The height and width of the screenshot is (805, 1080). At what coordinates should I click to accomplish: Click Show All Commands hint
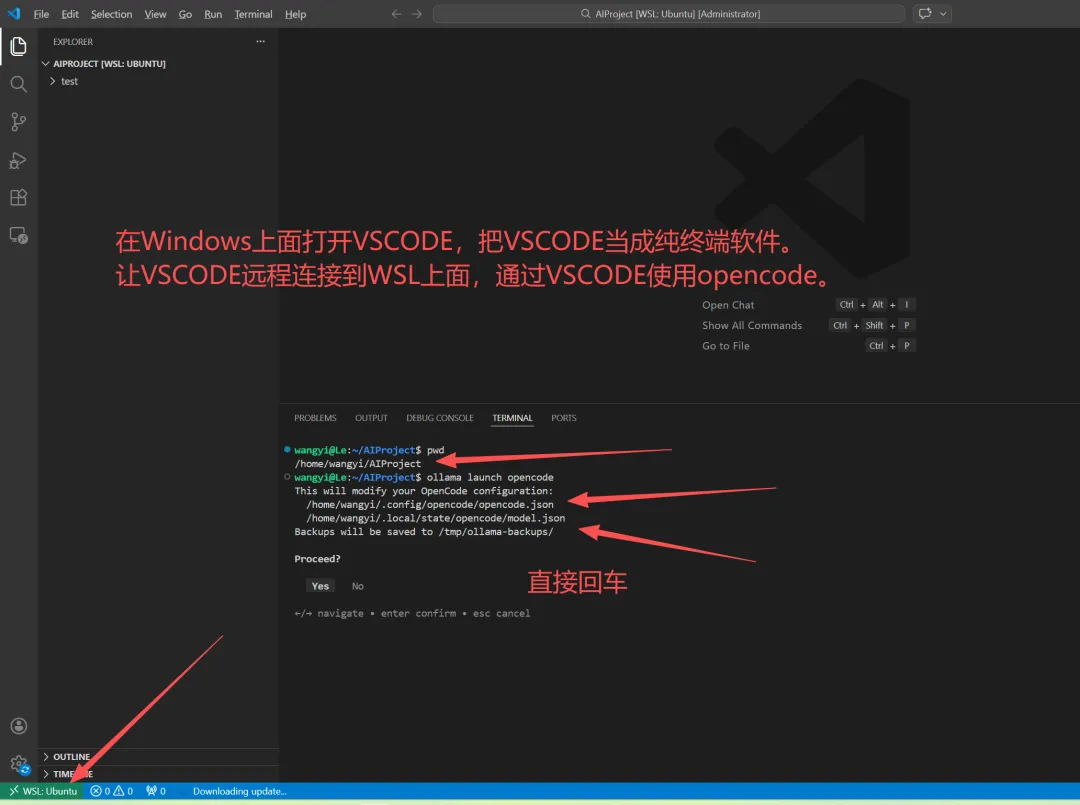pos(751,326)
